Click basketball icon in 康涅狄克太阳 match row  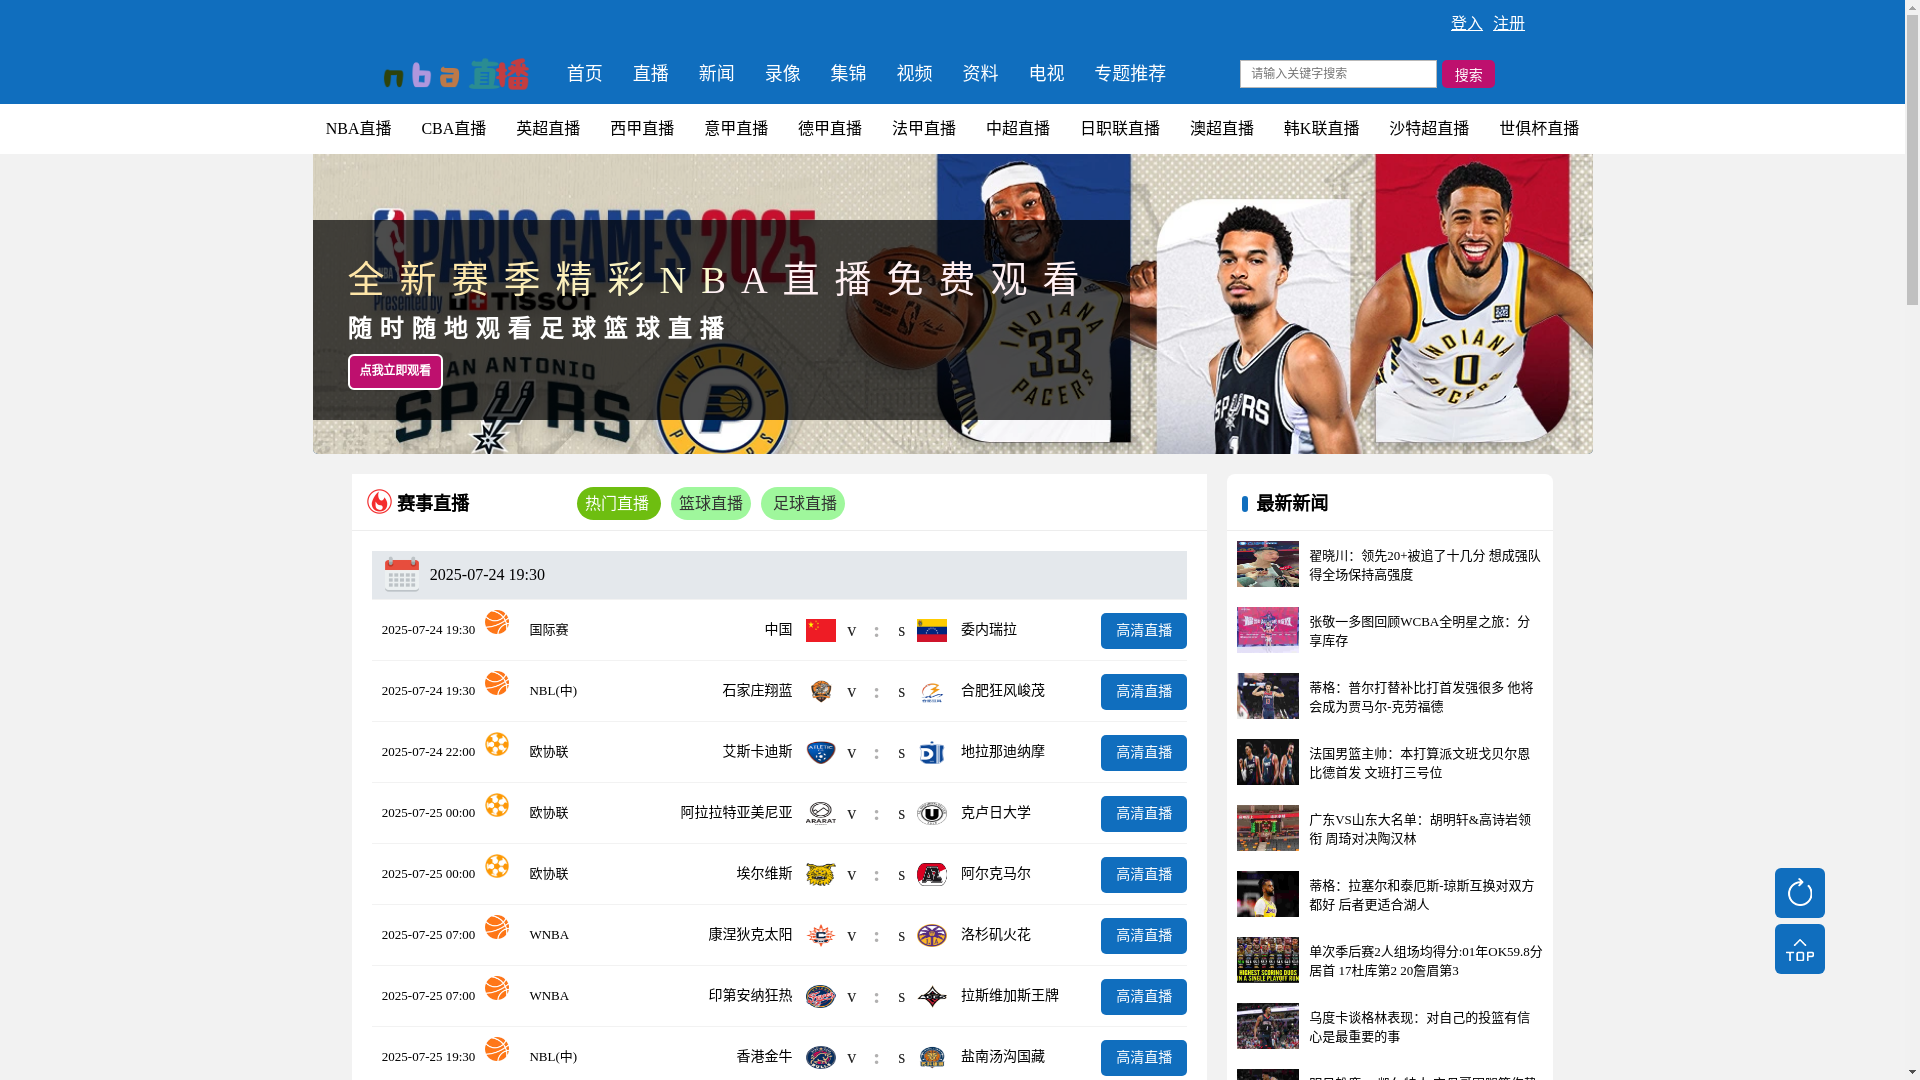497,927
